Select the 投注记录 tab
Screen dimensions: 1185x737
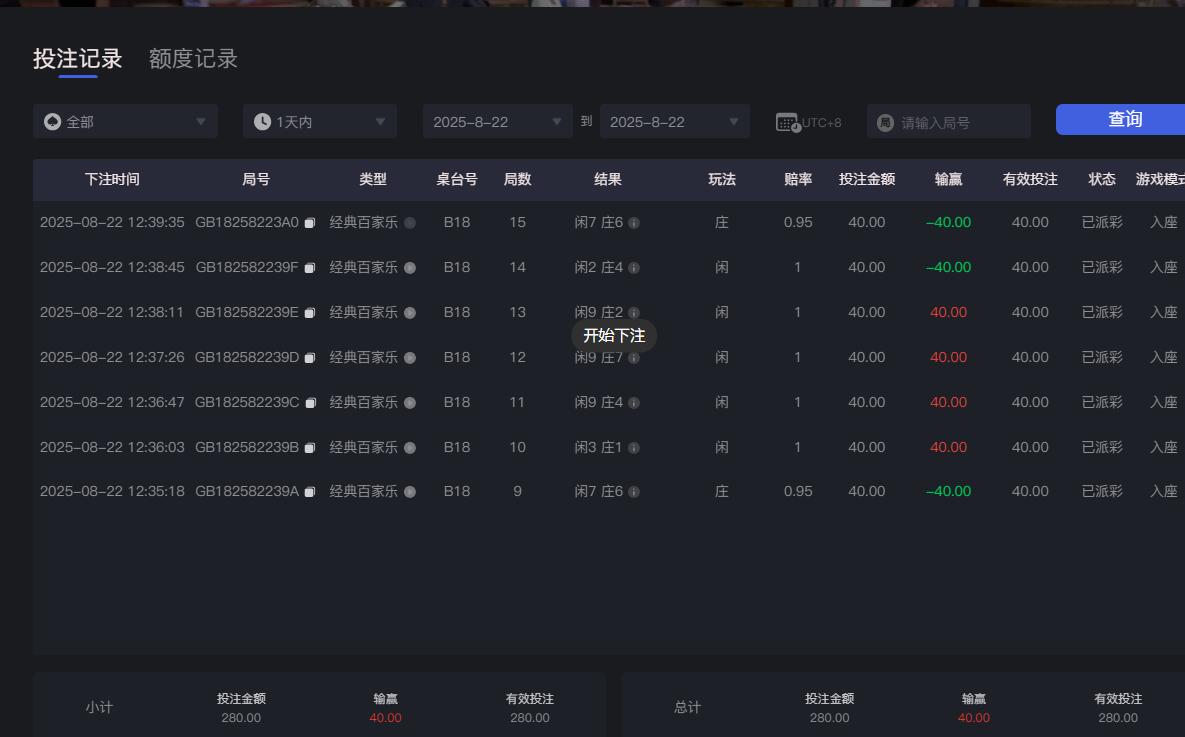80,58
